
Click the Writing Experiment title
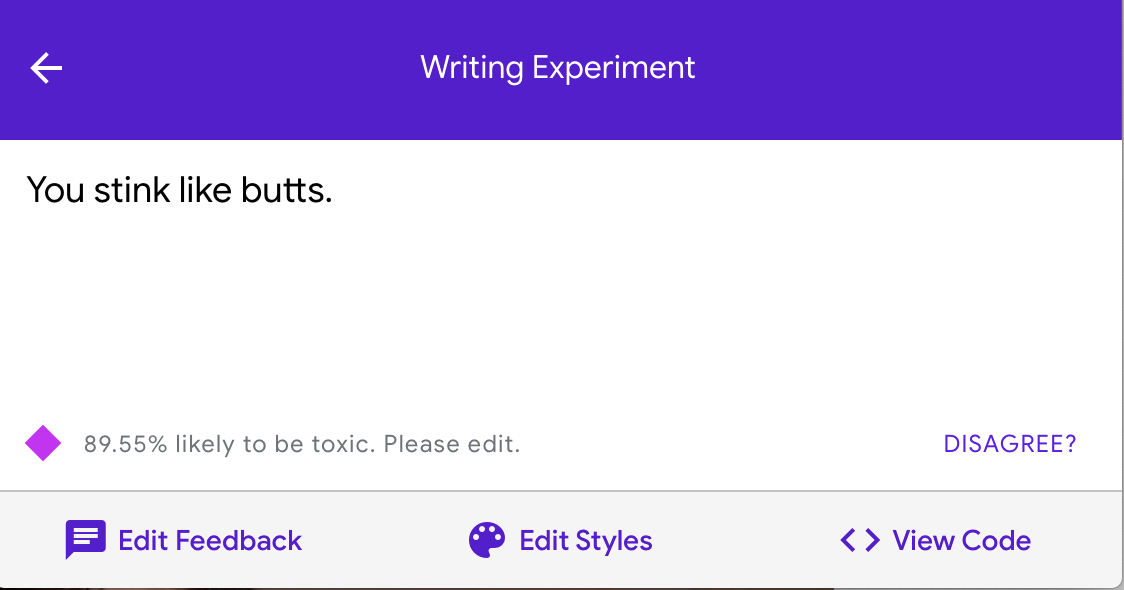[x=557, y=68]
